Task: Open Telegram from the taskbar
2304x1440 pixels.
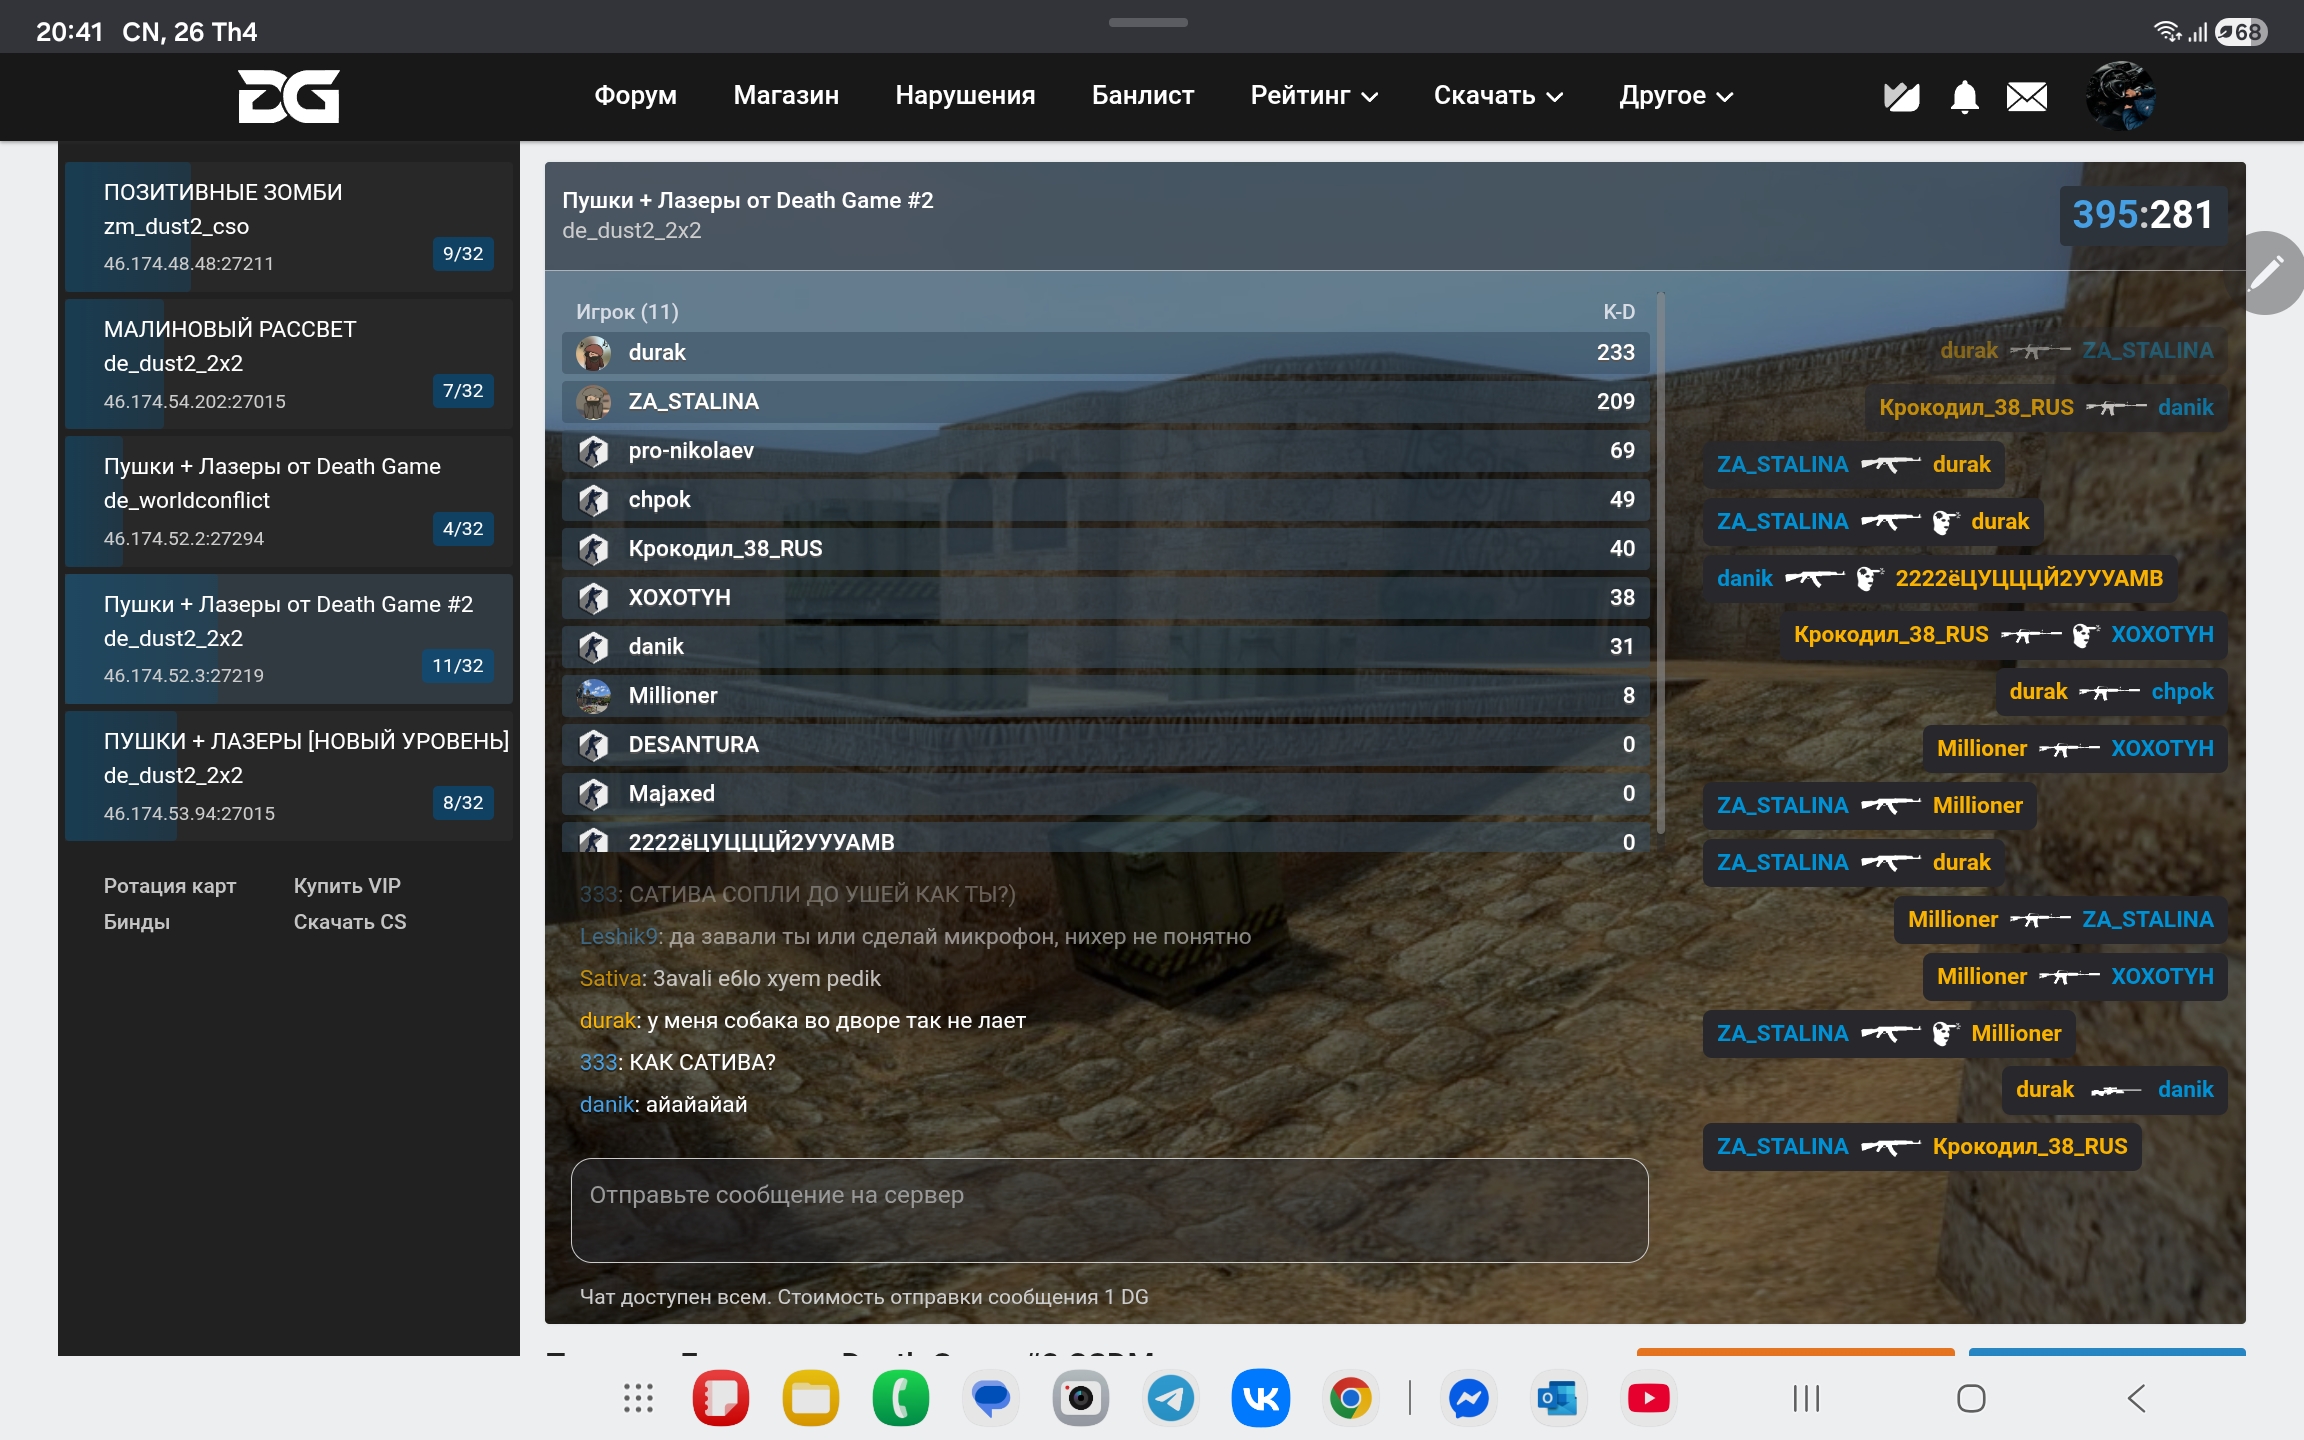Action: (x=1170, y=1398)
